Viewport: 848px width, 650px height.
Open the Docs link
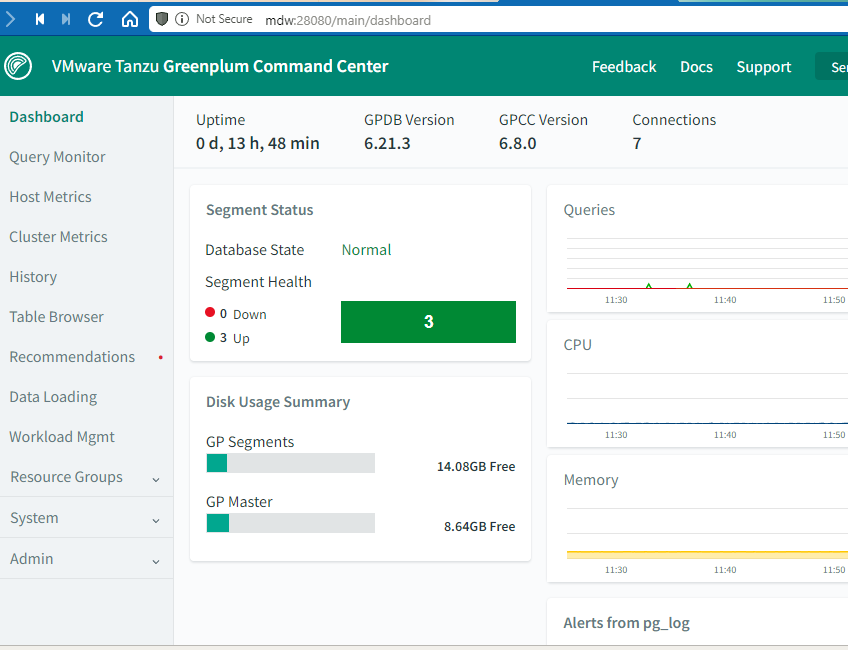tap(696, 67)
